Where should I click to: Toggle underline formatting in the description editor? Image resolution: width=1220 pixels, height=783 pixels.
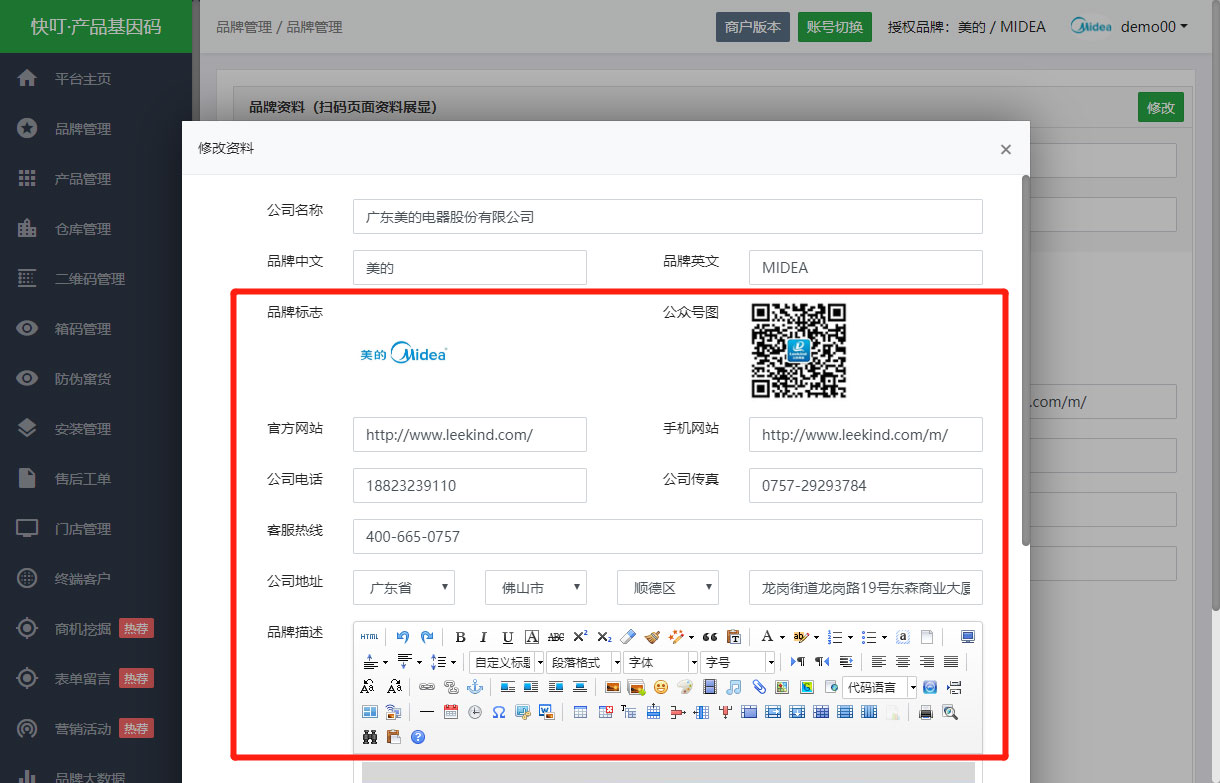508,637
